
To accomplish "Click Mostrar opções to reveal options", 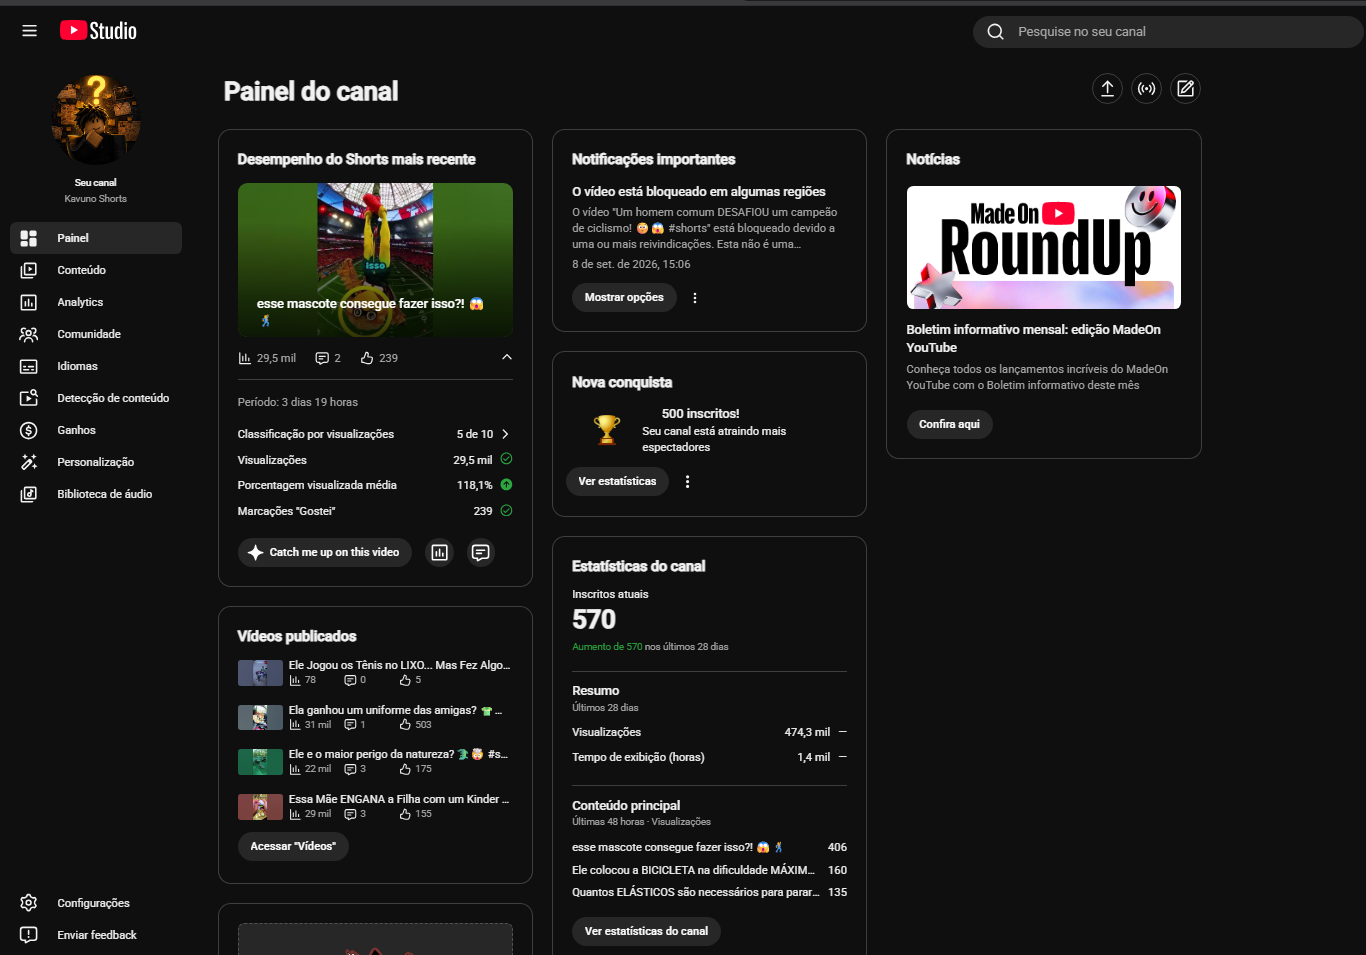I will coord(624,298).
